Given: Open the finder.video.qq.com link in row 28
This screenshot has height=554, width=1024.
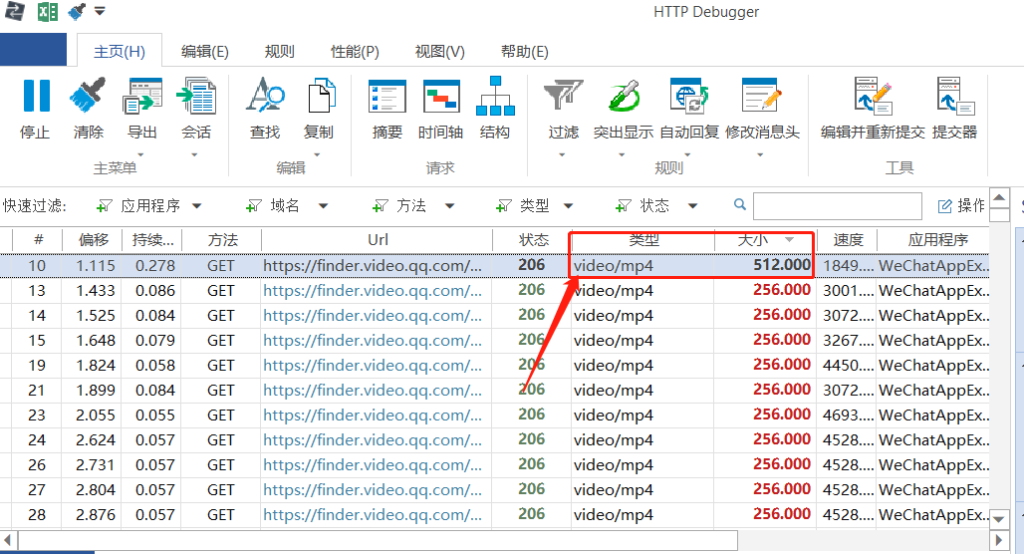Looking at the screenshot, I should click(373, 515).
